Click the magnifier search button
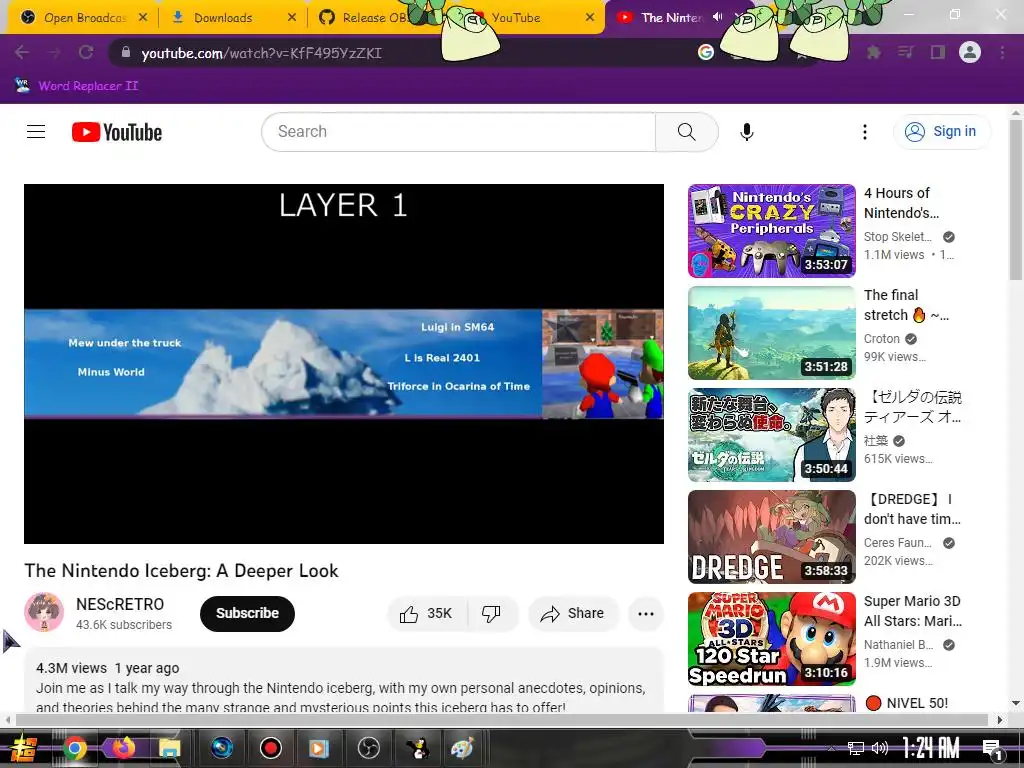1024x768 pixels. coord(686,132)
